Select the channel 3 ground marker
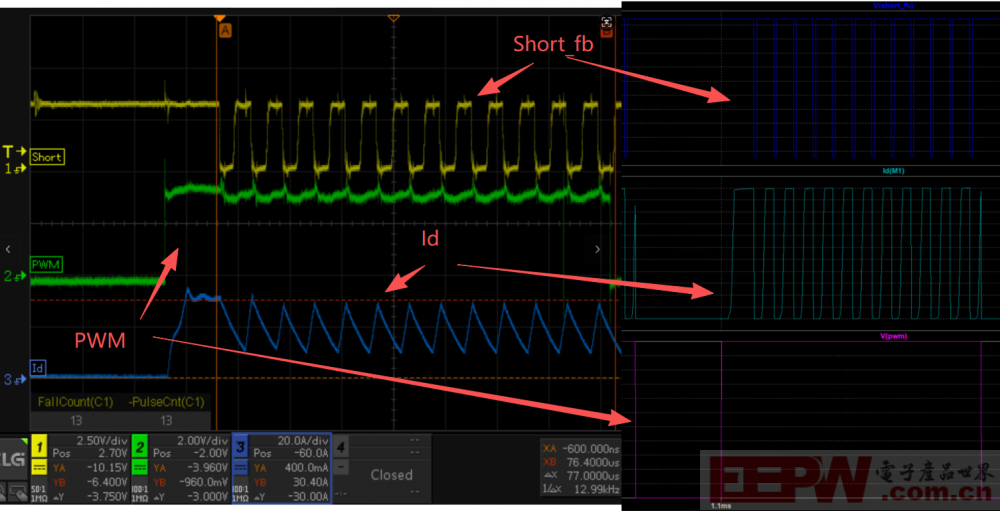 coord(10,379)
